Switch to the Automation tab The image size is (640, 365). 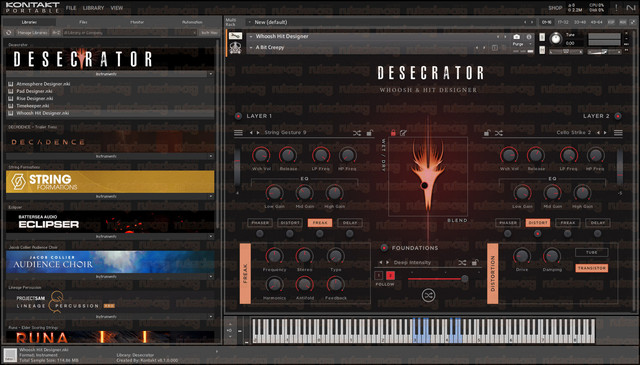pos(192,22)
